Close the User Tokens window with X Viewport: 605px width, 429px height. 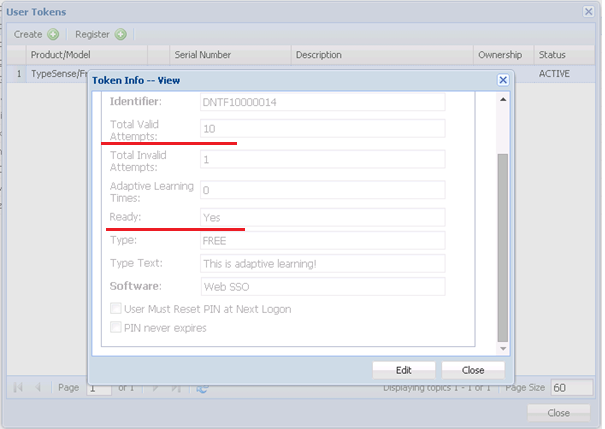(x=589, y=11)
